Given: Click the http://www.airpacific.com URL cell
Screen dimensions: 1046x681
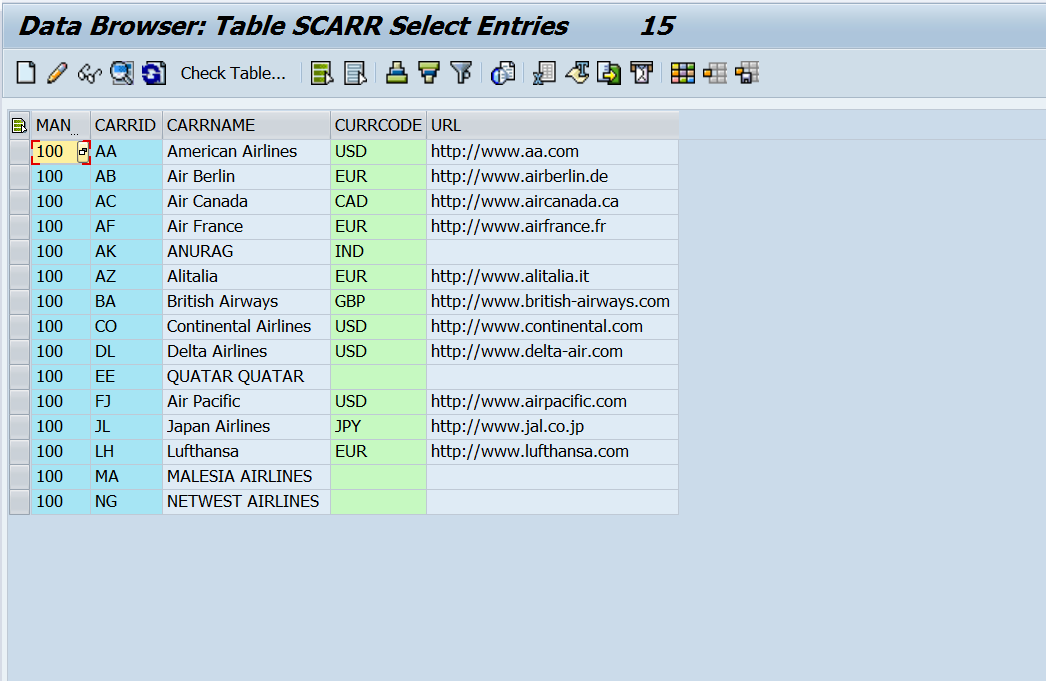Looking at the screenshot, I should [552, 402].
